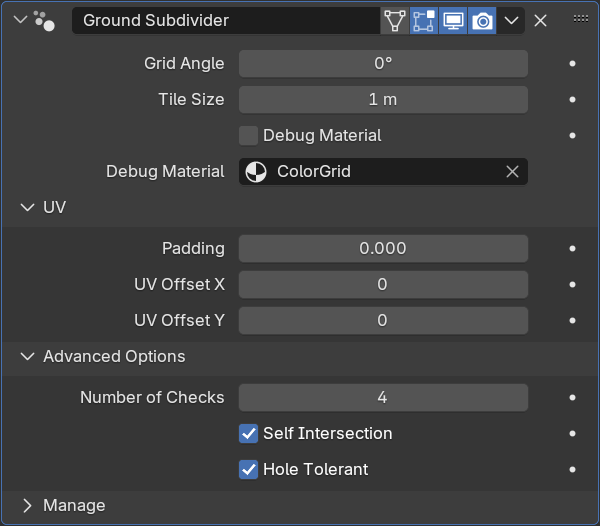Screen dimensions: 600x526
Task: Clear the ColorGrid debug material
Action: 512,172
